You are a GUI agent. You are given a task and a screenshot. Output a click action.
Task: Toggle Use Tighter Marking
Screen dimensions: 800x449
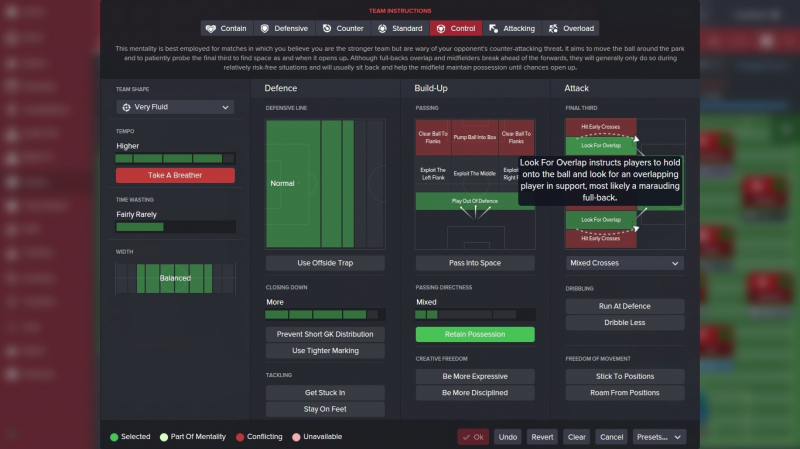pos(325,351)
